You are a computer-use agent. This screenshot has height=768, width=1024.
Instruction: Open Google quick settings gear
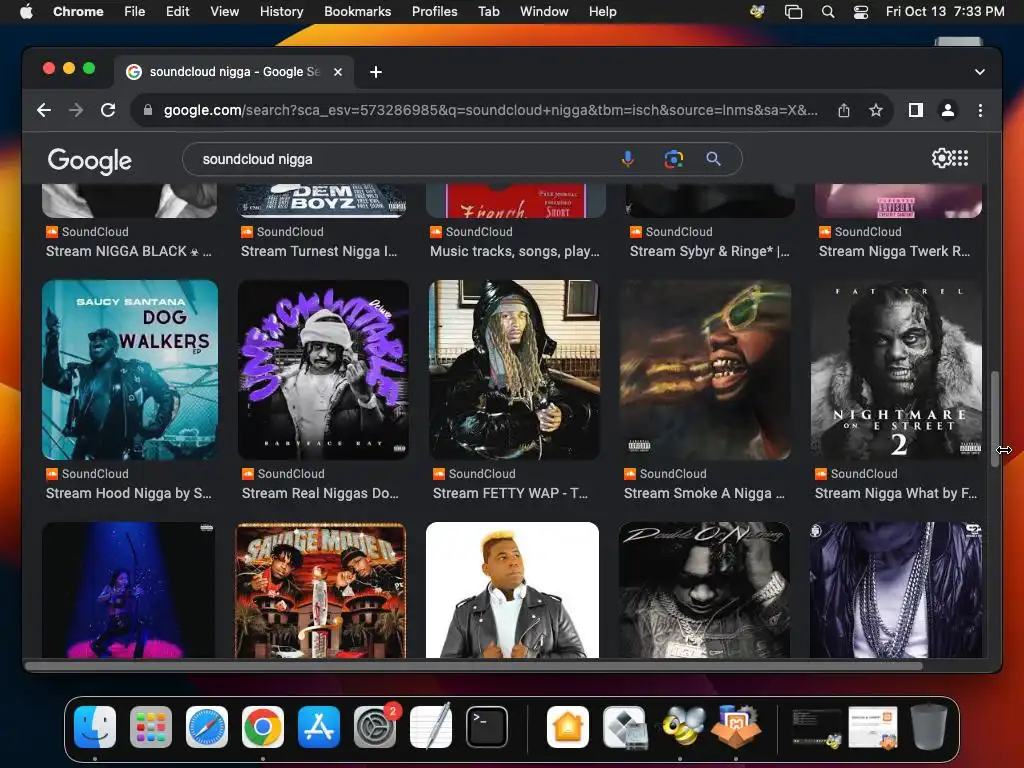(941, 158)
